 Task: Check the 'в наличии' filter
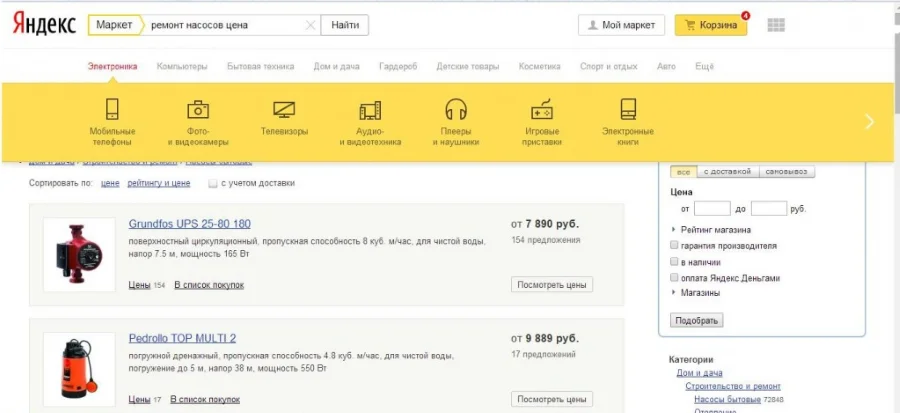(x=674, y=262)
